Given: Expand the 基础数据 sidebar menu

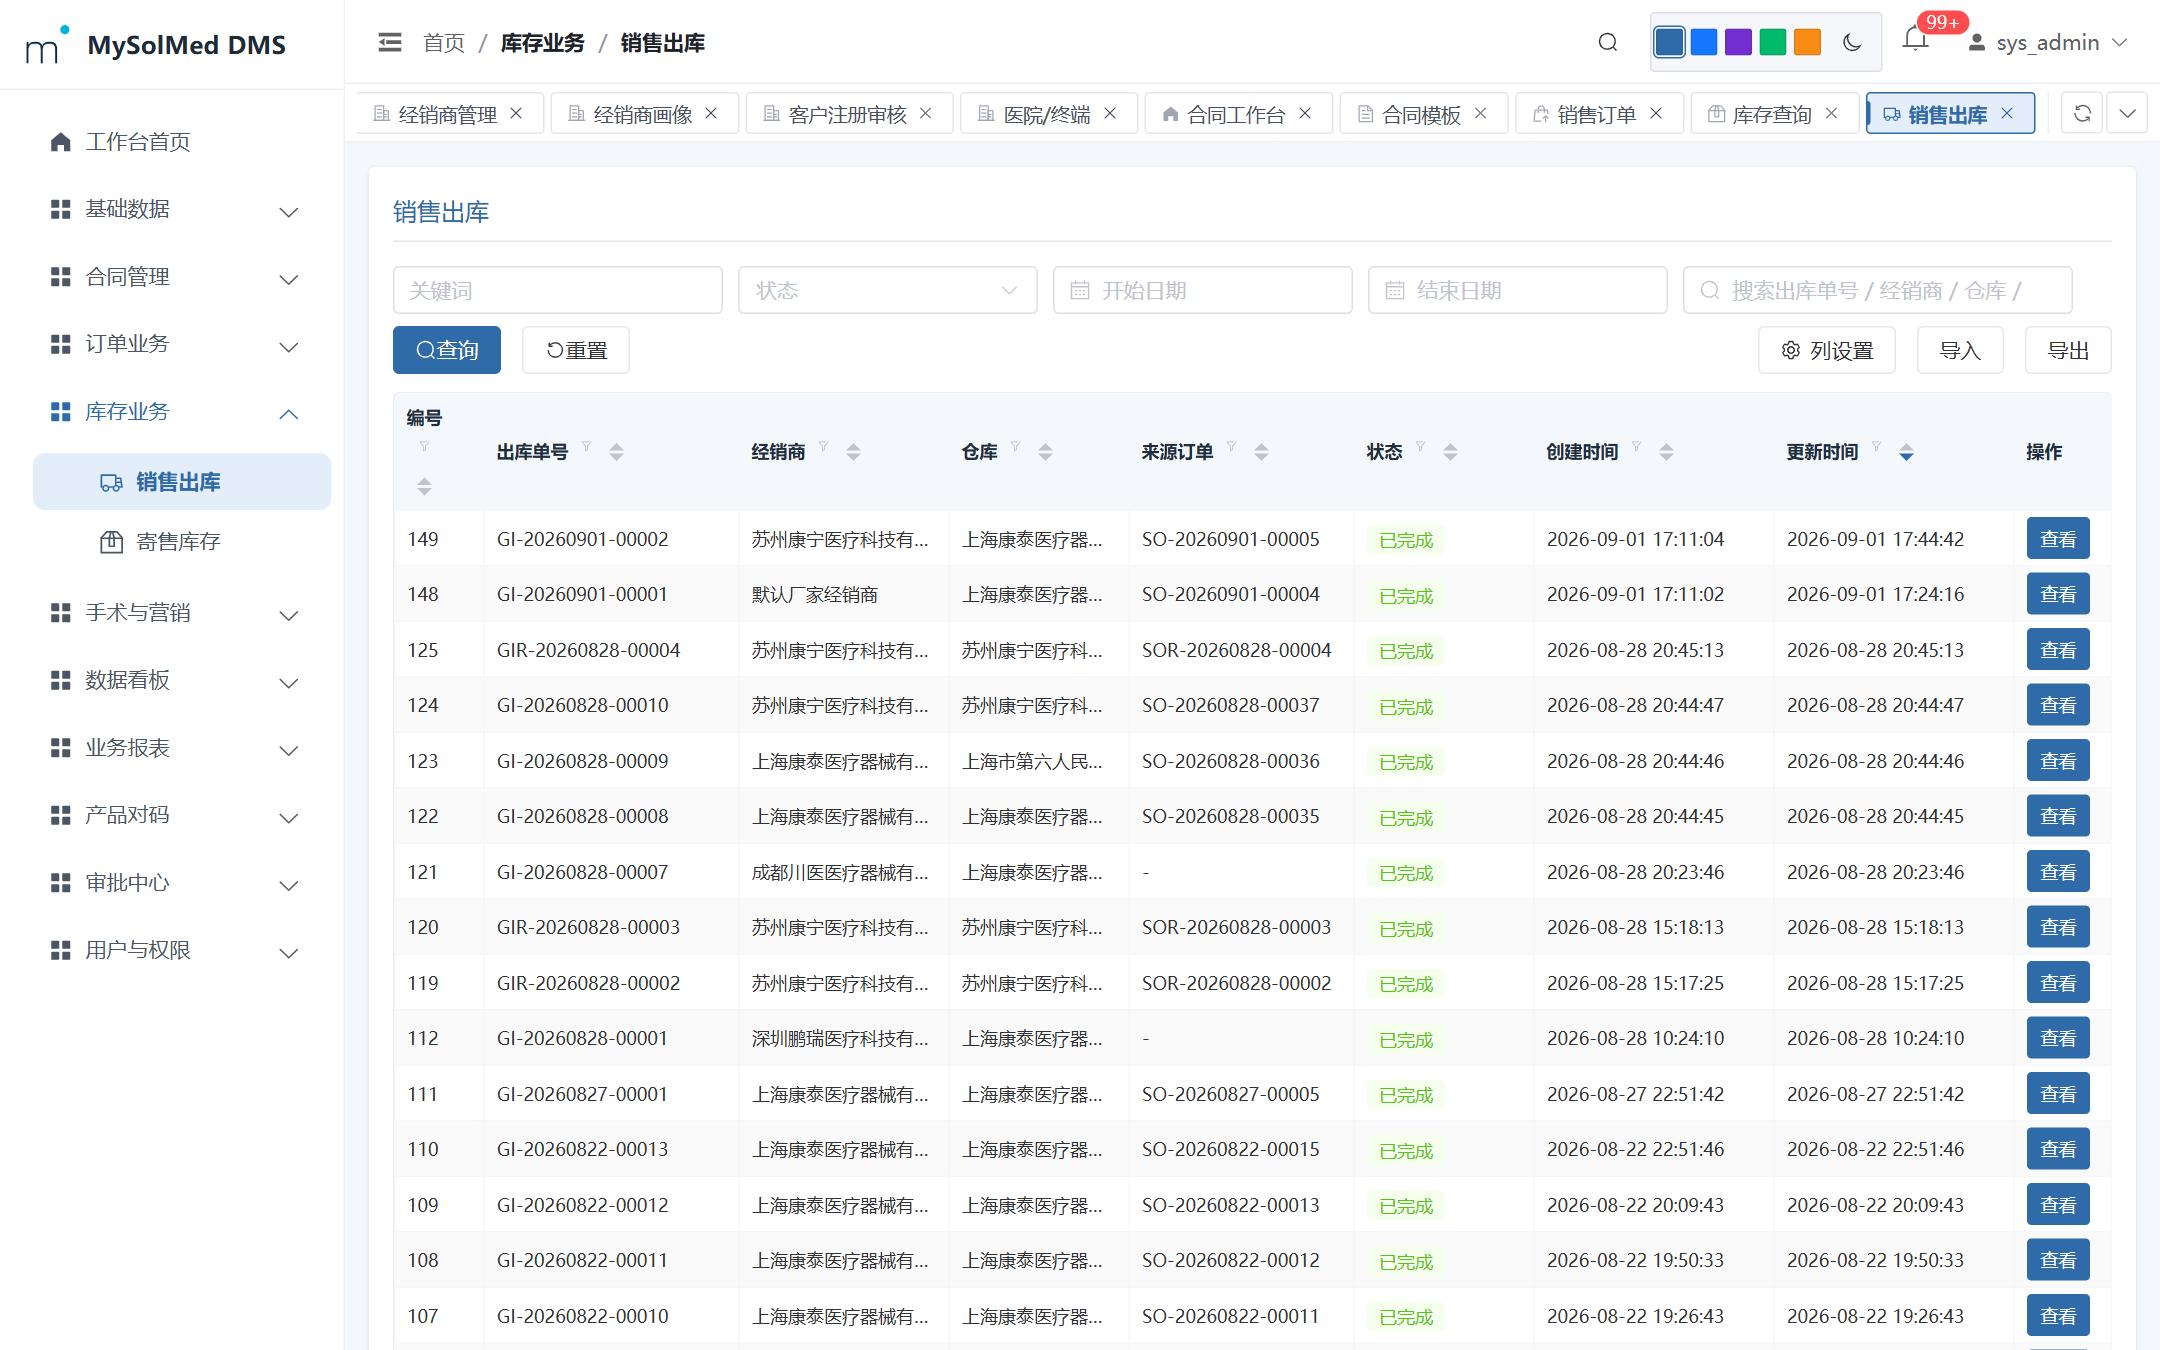Looking at the screenshot, I should [174, 209].
